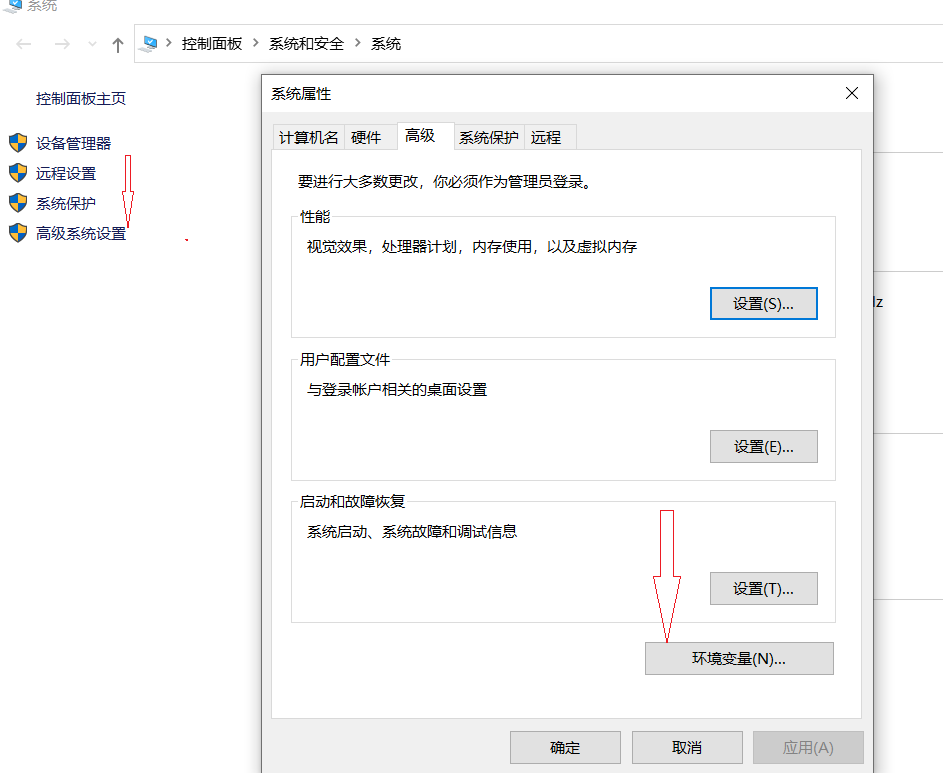The width and height of the screenshot is (943, 773).
Task: Open startup recovery 设置(T)... button
Action: coord(763,588)
